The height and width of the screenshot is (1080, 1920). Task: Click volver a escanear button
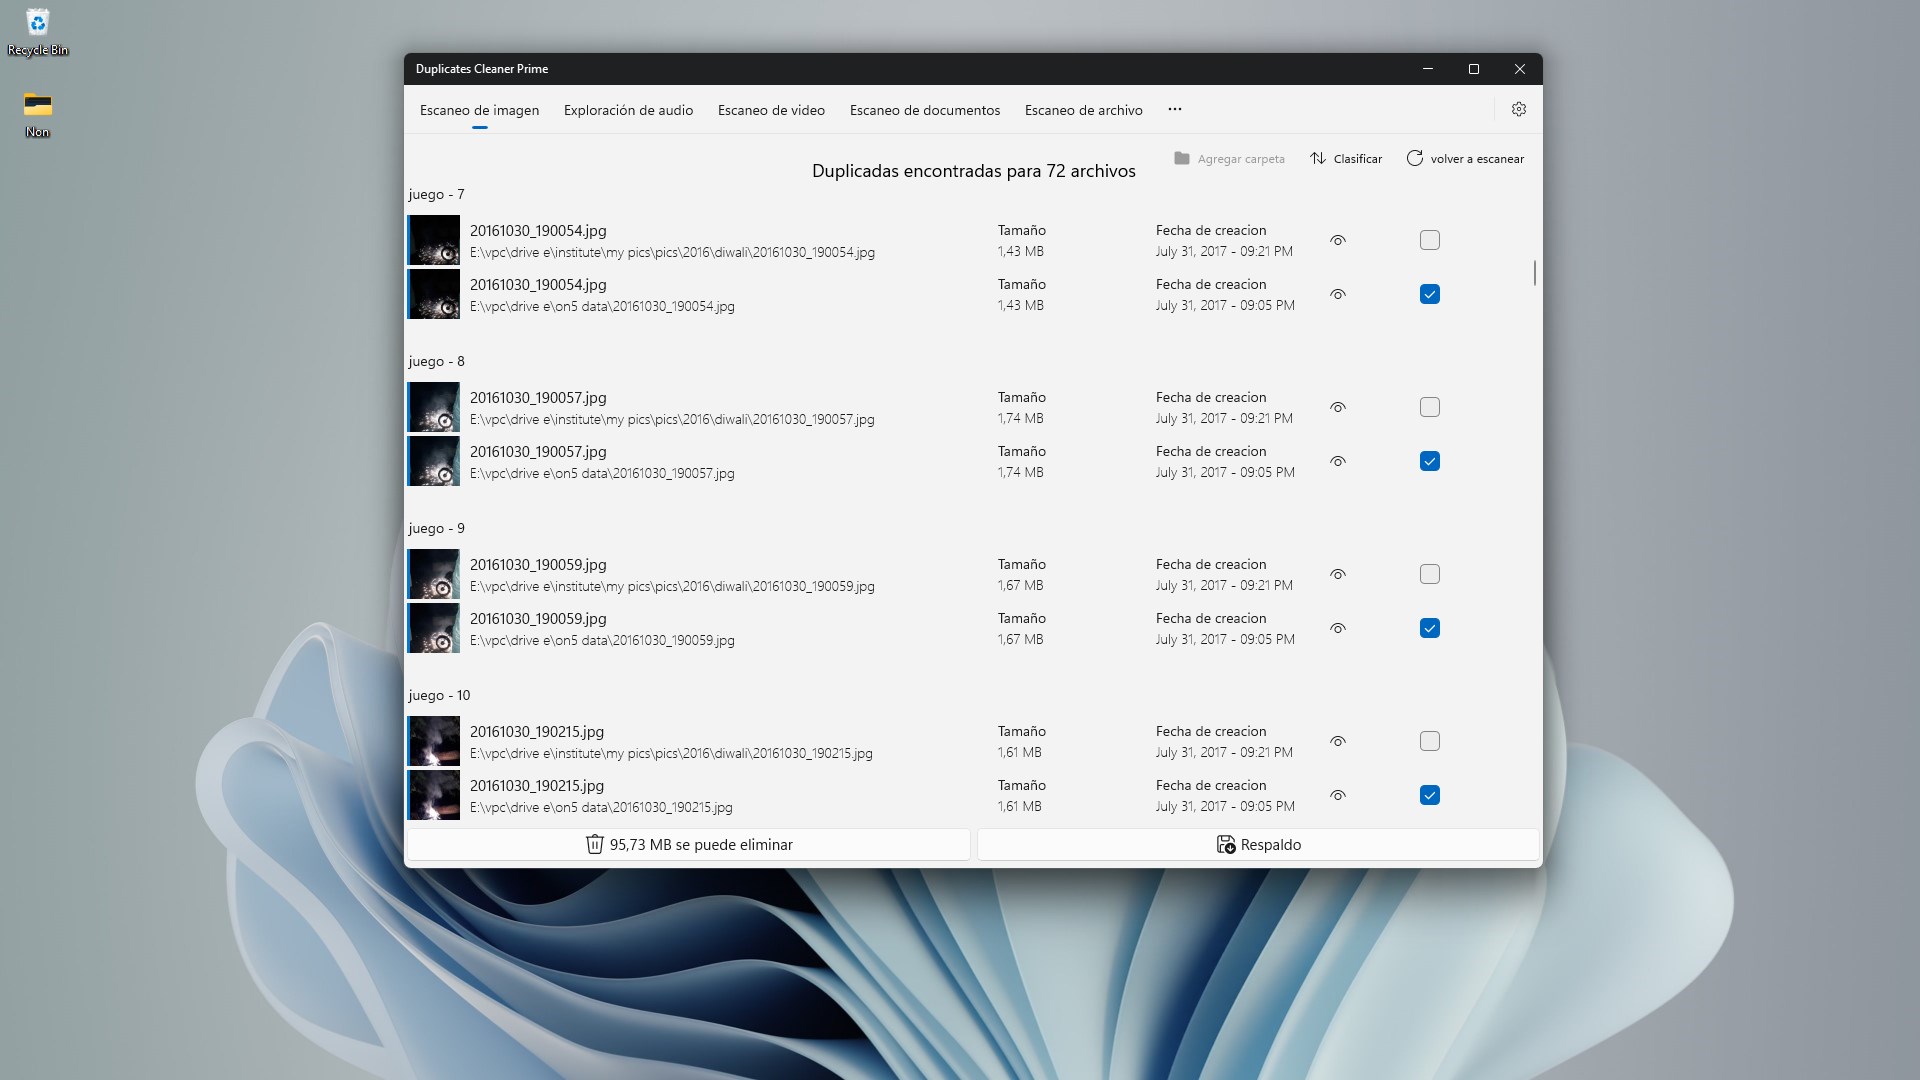1466,159
